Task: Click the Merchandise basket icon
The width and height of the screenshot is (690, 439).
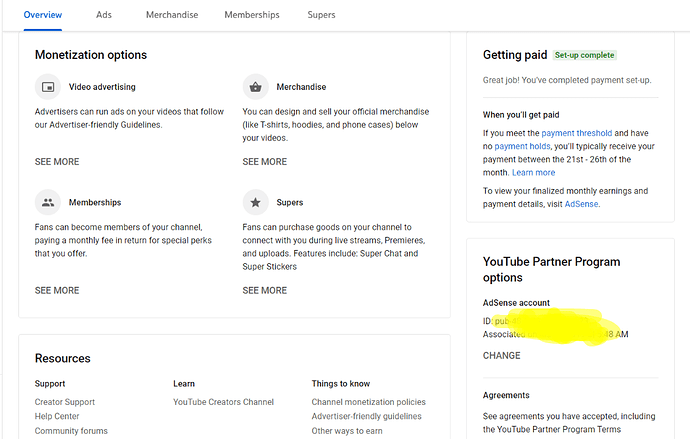Action: 256,87
